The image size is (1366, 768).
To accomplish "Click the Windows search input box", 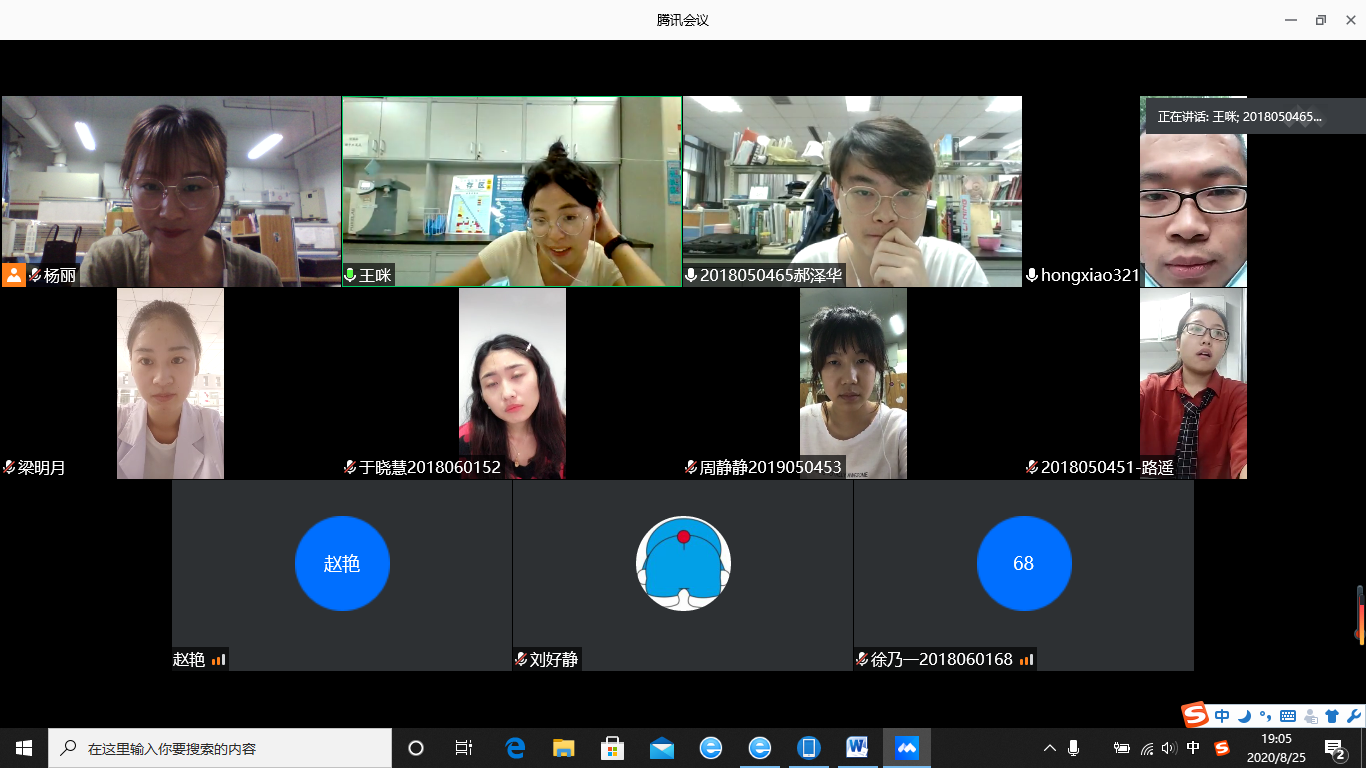I will 220,748.
